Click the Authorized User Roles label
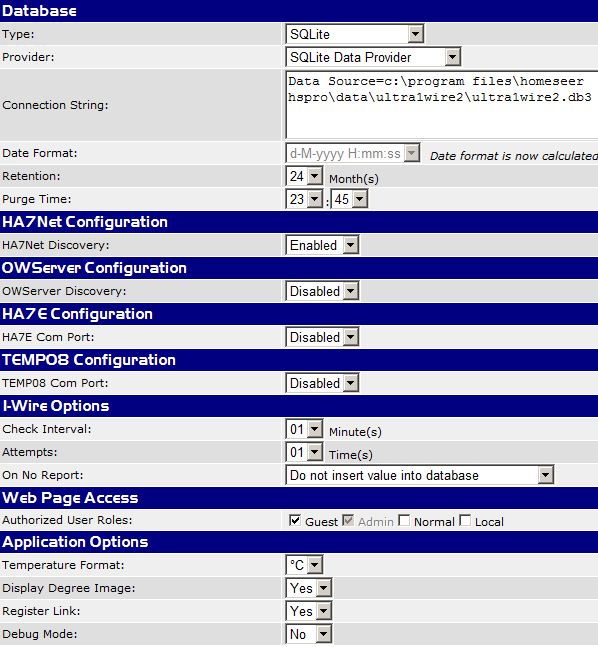 point(67,520)
